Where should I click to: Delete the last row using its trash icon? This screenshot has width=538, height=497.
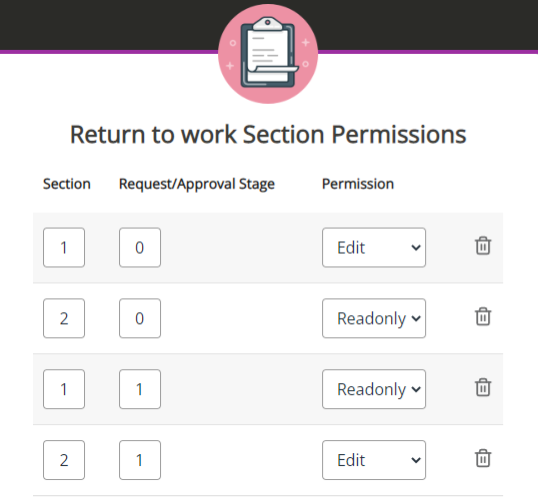(x=483, y=458)
